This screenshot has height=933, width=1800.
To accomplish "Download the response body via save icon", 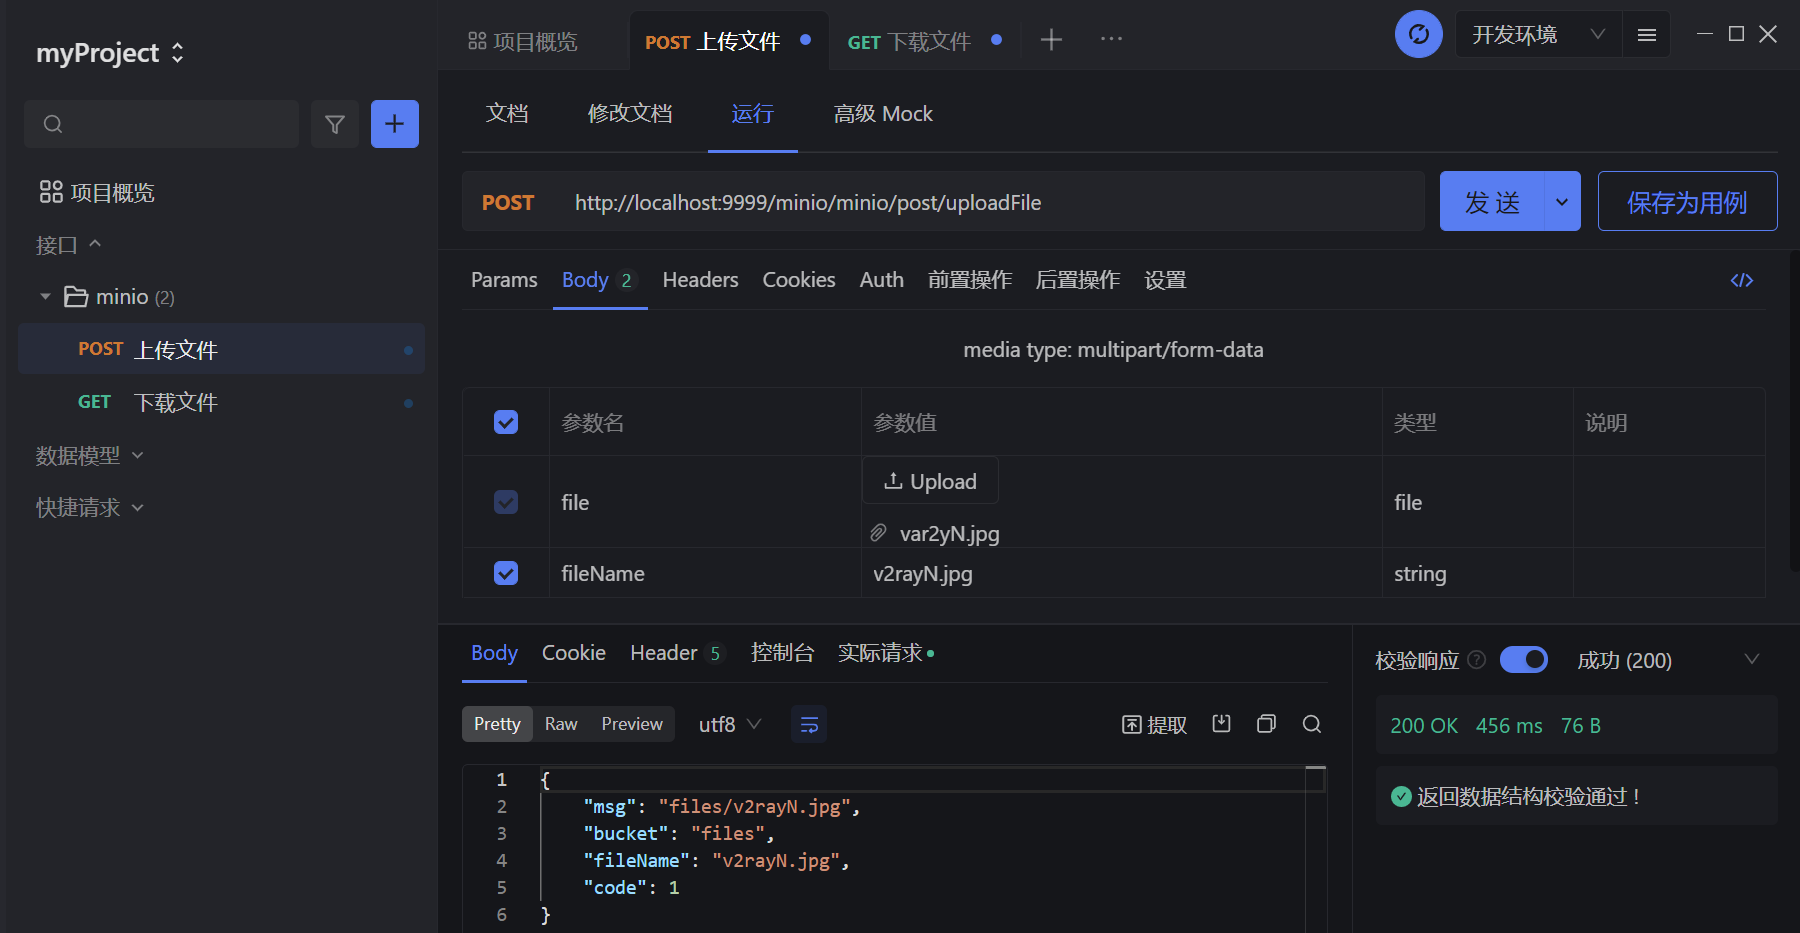I will click(1221, 724).
